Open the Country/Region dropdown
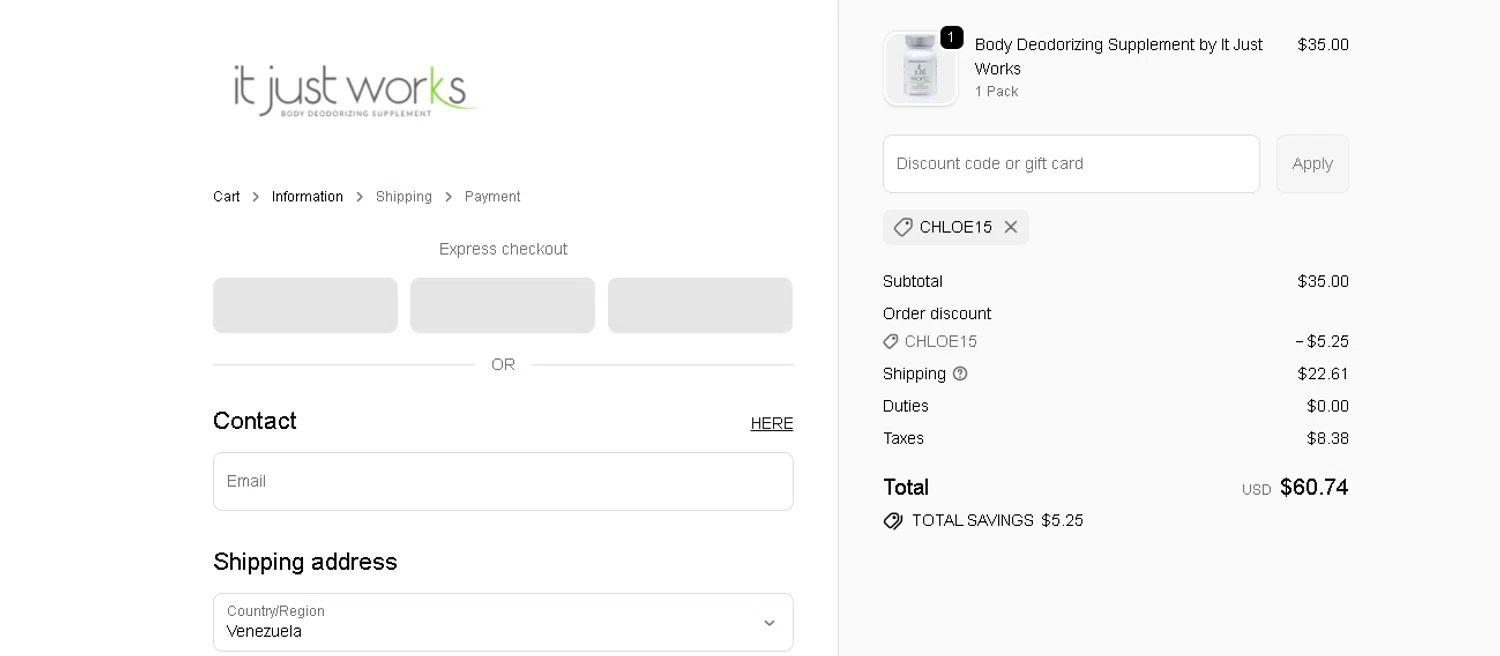The width and height of the screenshot is (1500, 656). [503, 622]
